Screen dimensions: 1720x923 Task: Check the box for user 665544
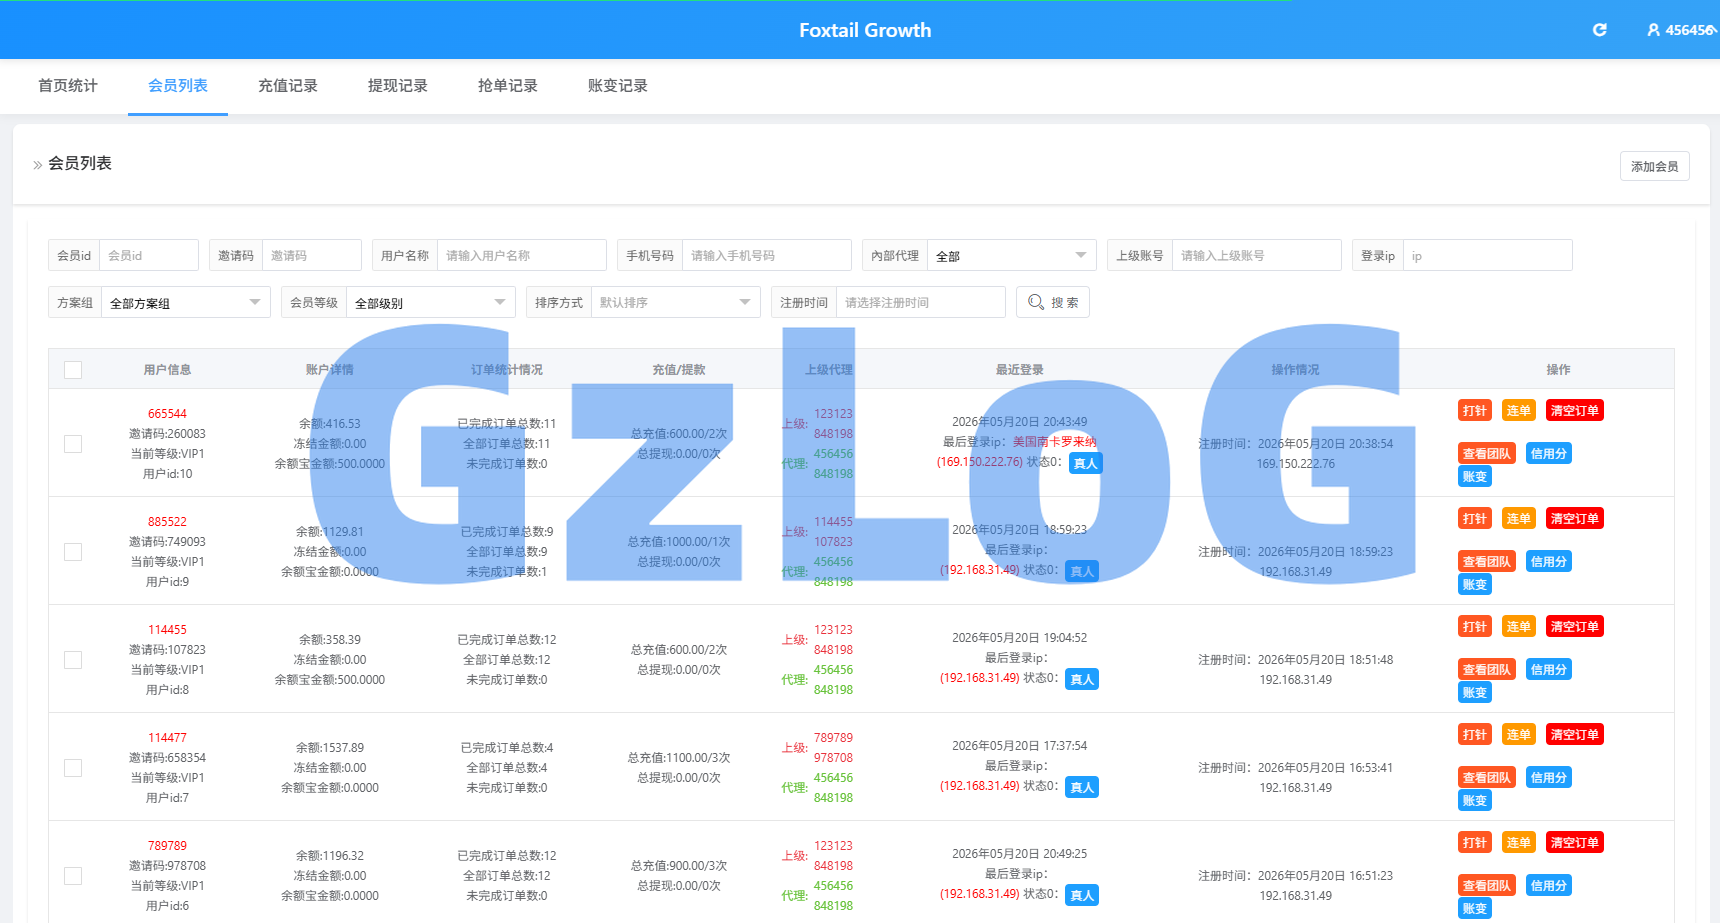pos(73,444)
